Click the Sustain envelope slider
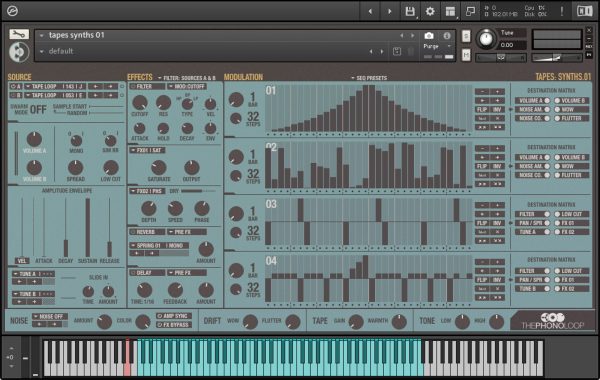 88,227
